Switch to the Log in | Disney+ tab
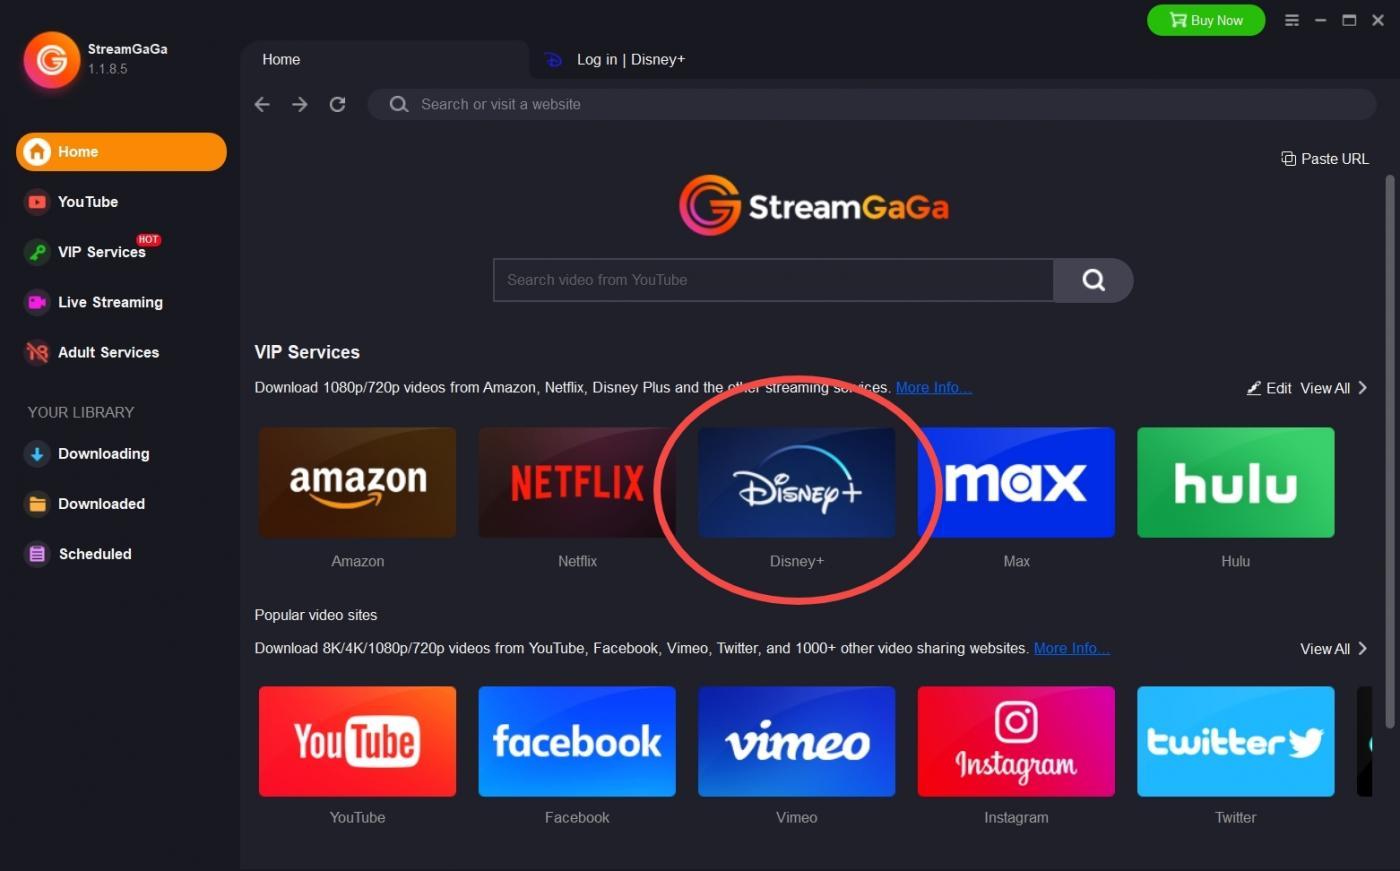Screen dimensions: 1400x871 (615, 60)
